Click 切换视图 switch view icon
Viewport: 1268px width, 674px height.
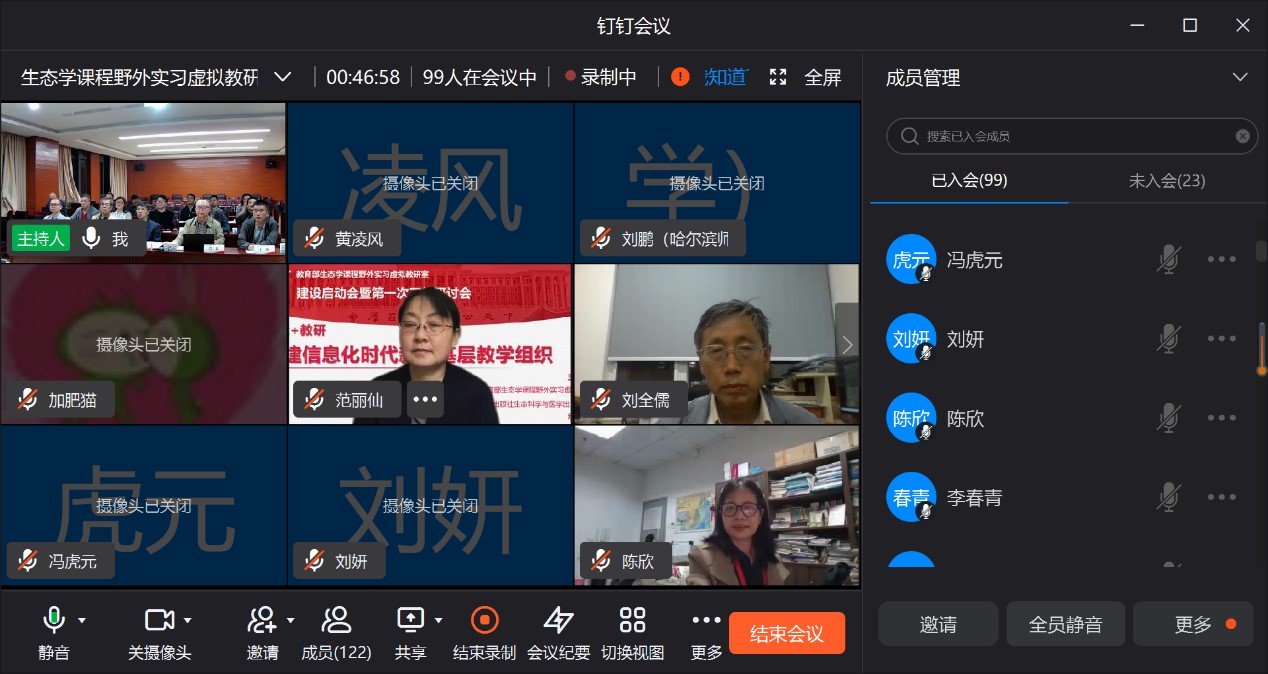(x=632, y=621)
